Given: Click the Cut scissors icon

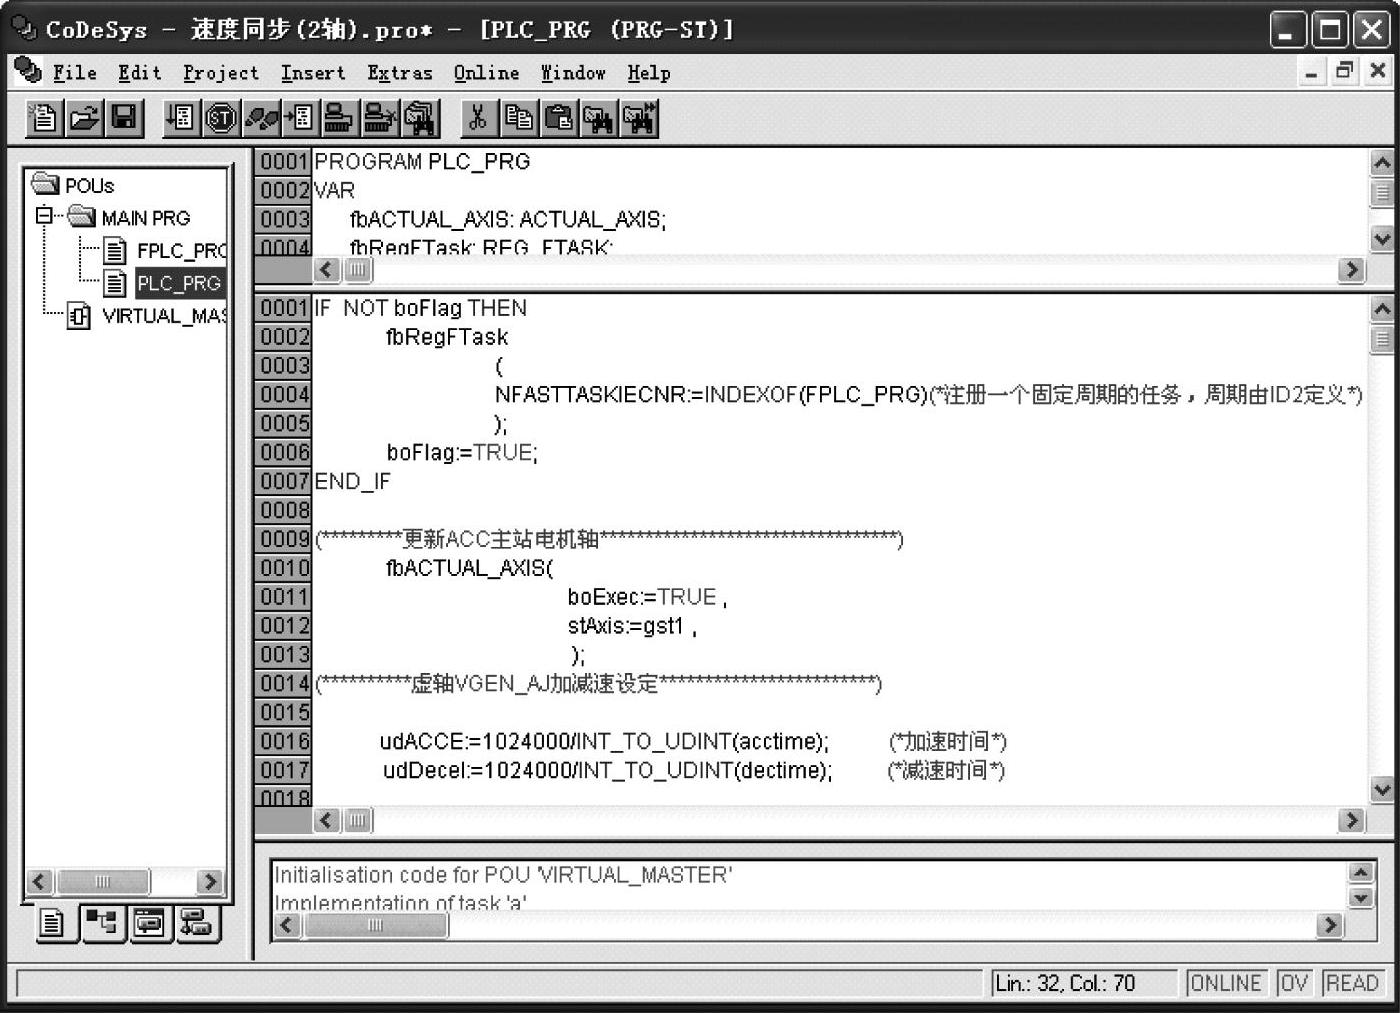Looking at the screenshot, I should click(x=478, y=118).
